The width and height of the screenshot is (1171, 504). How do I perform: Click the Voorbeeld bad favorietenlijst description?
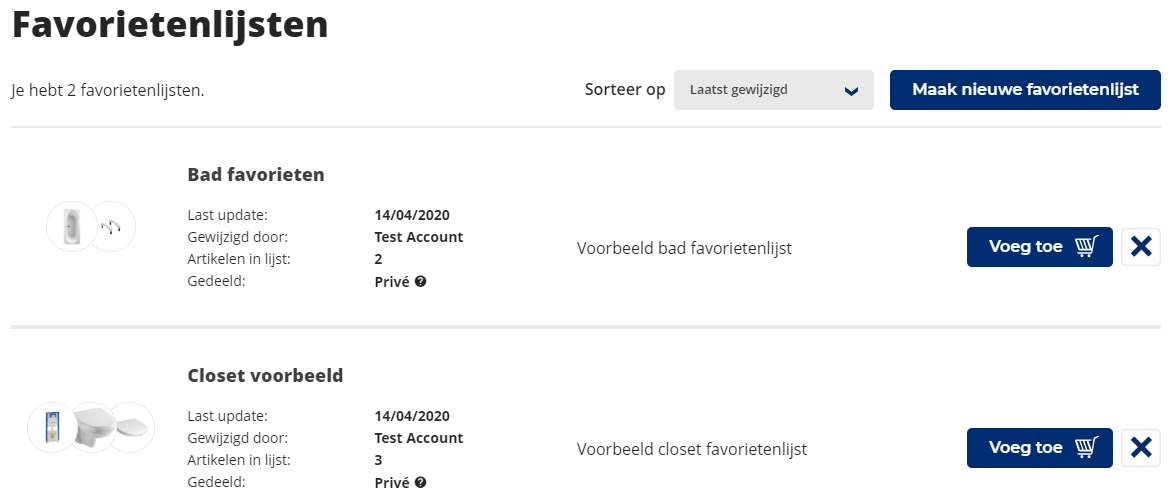pos(684,248)
